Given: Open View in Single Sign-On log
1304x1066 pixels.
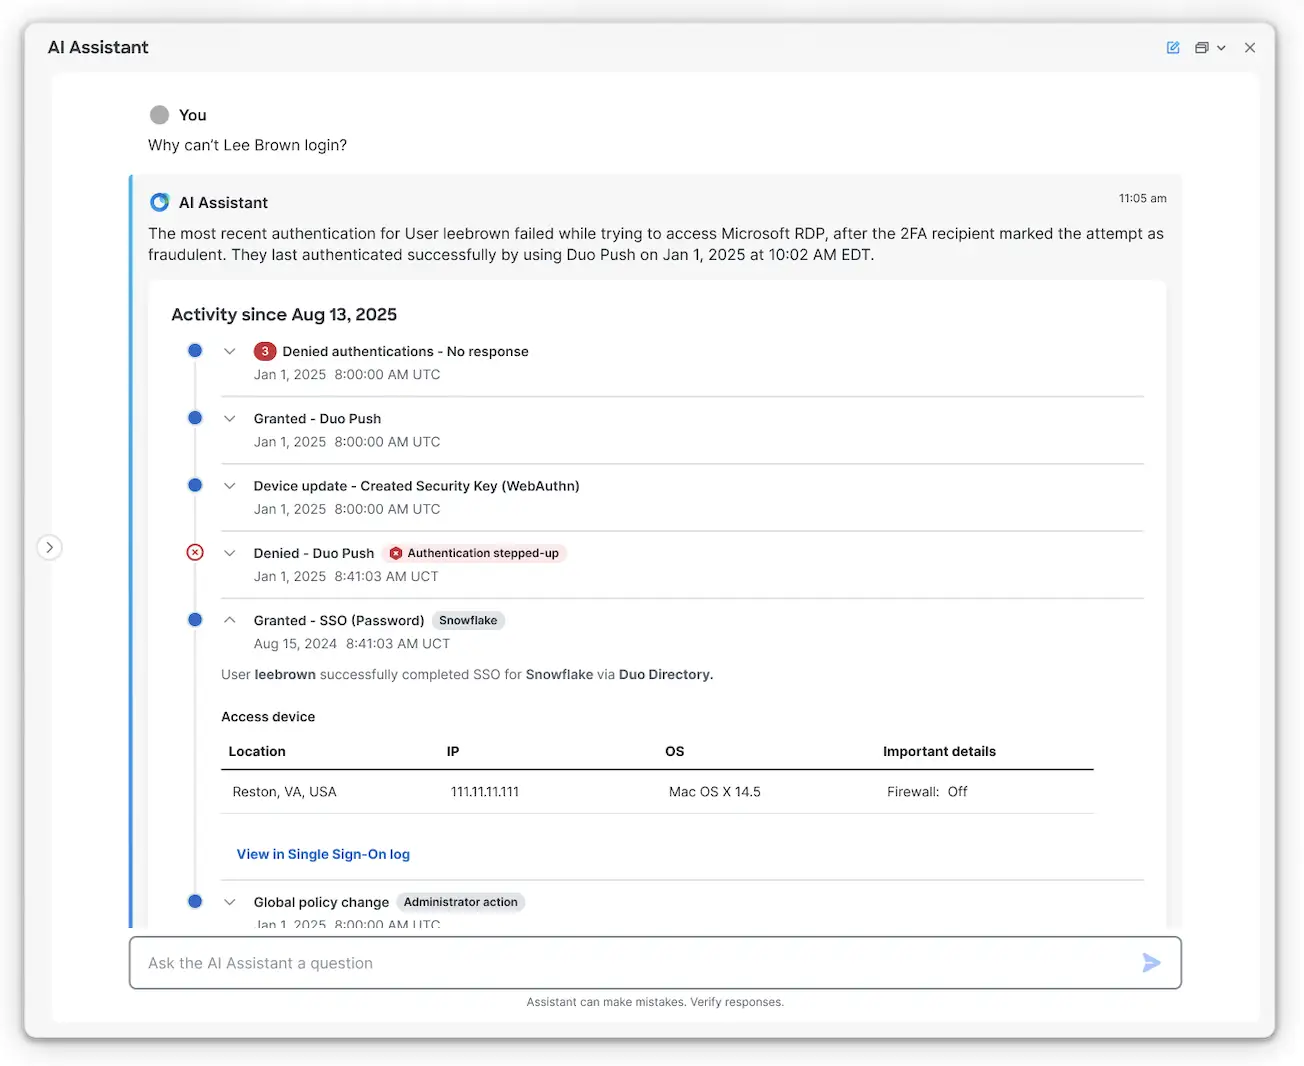Looking at the screenshot, I should click(x=322, y=854).
